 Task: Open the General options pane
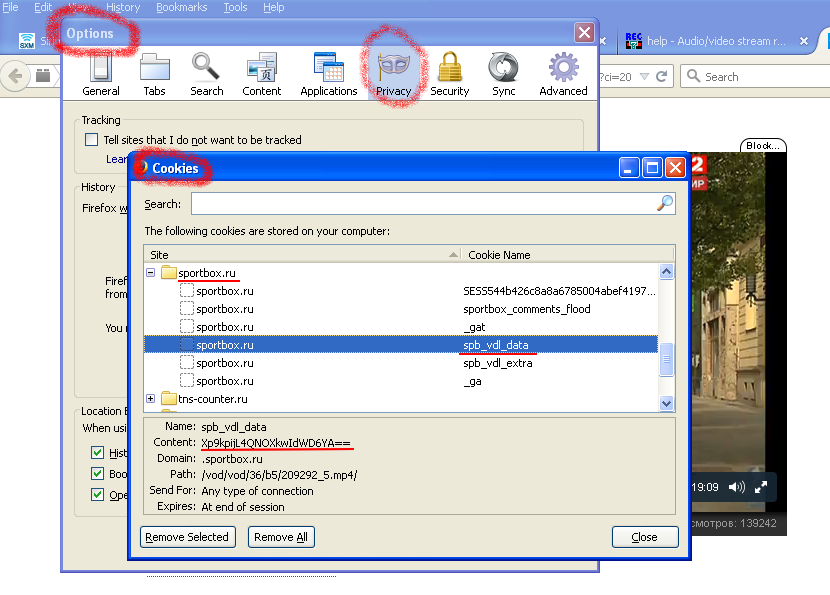coord(101,75)
